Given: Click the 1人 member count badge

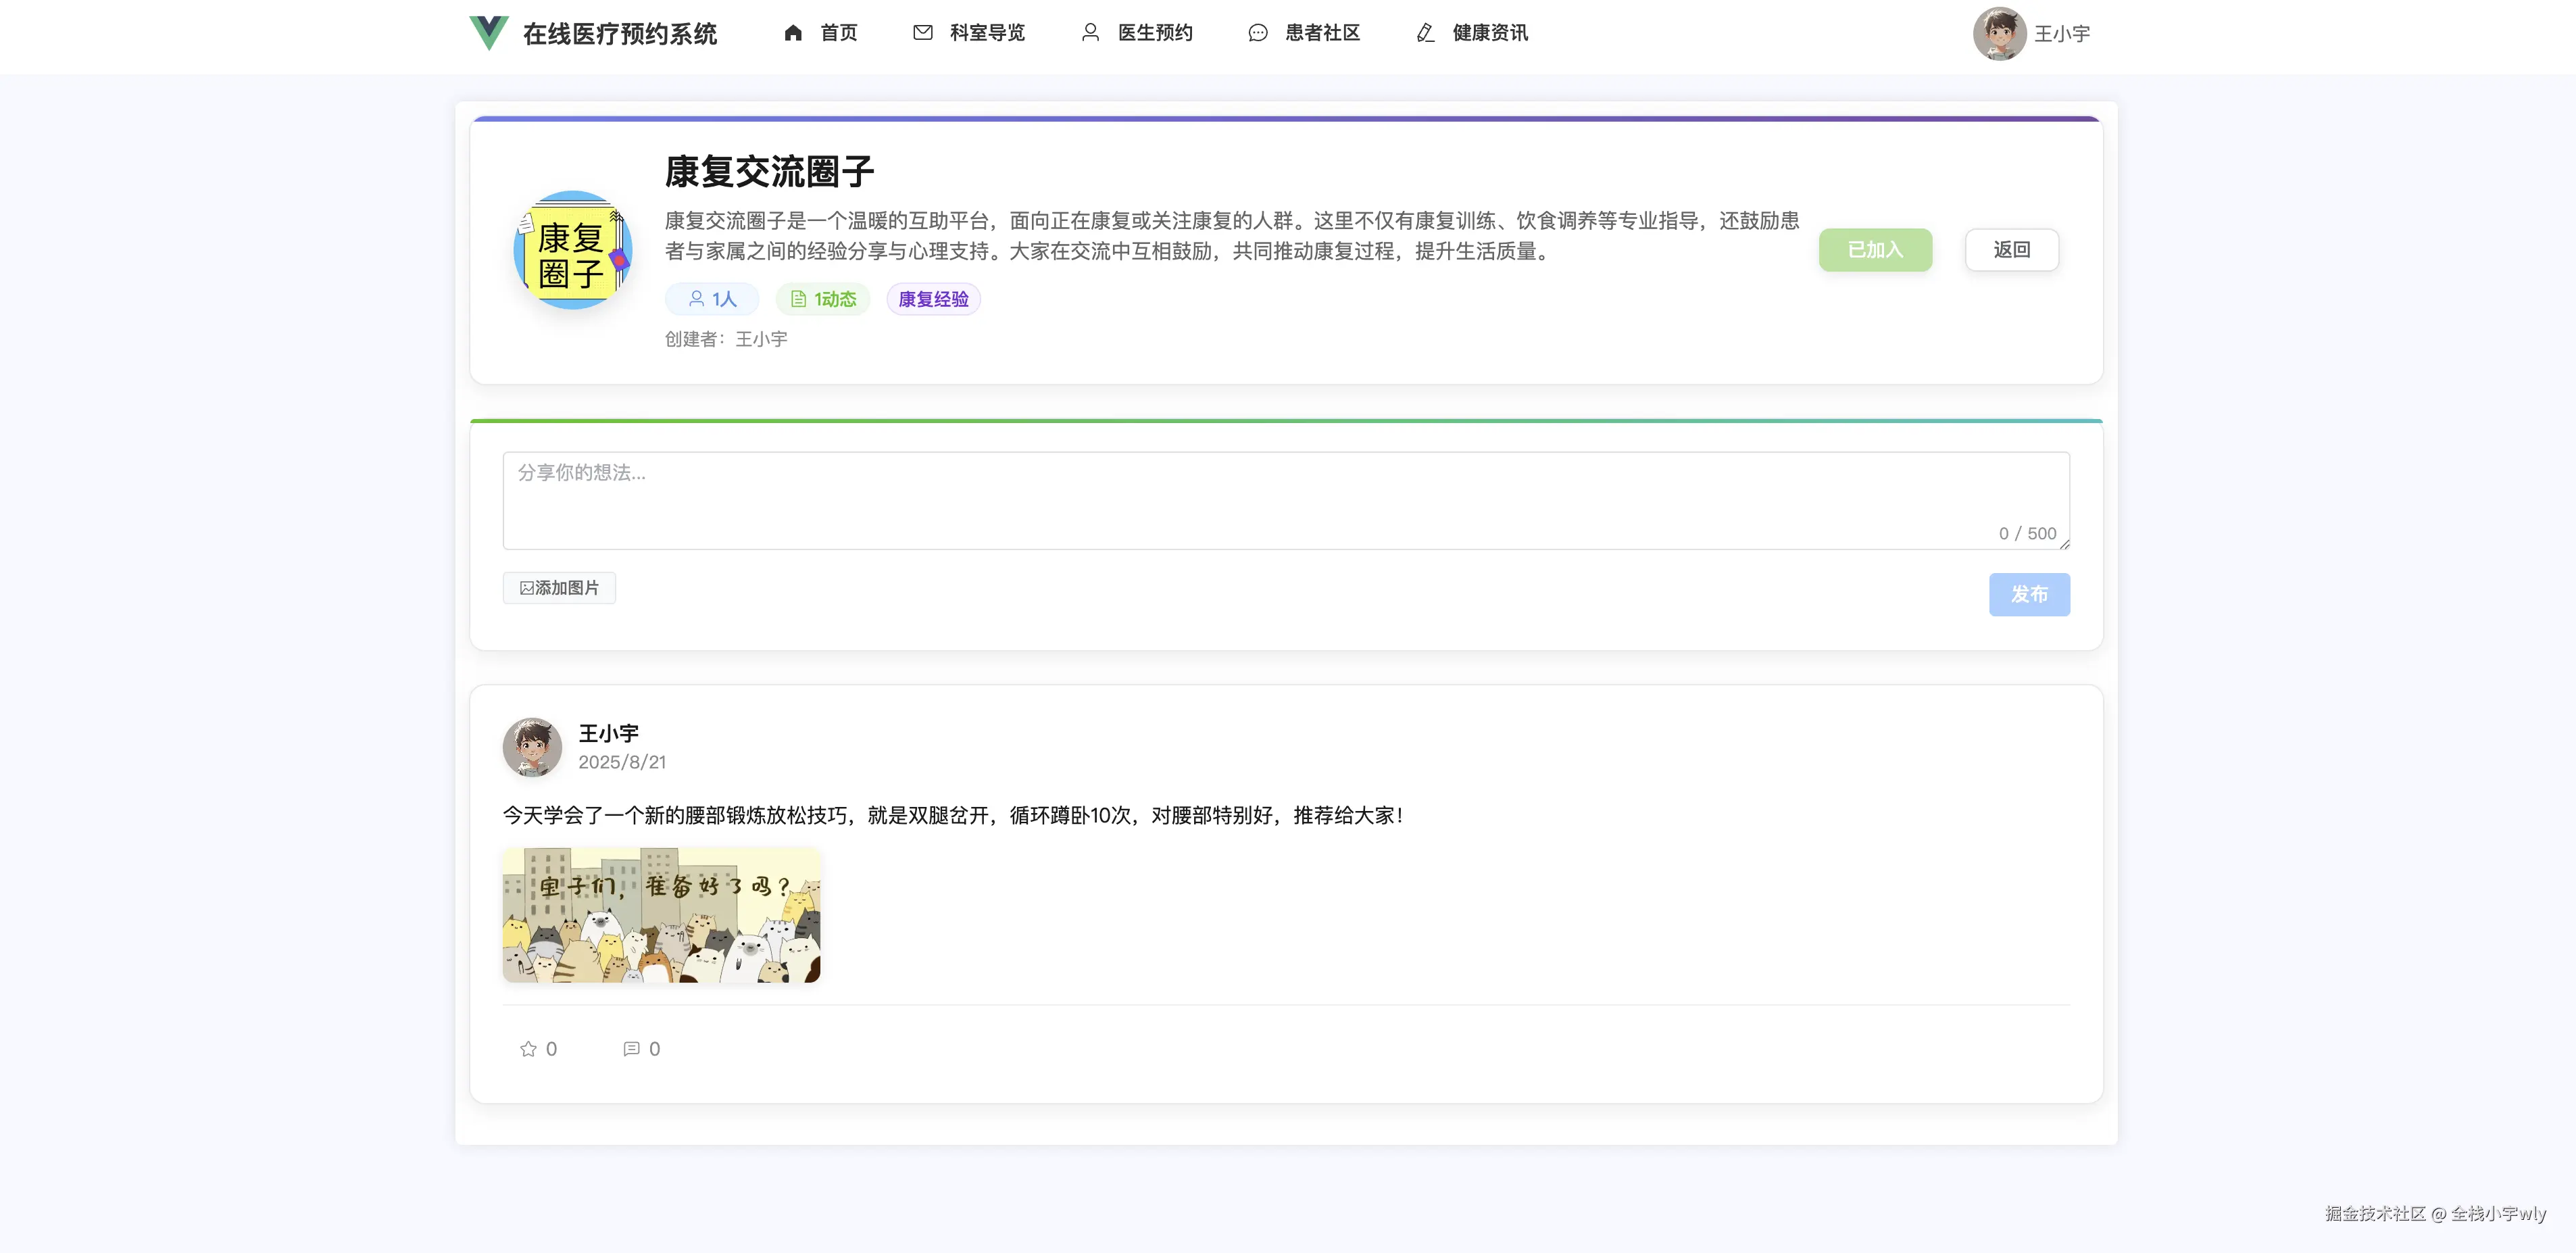Looking at the screenshot, I should point(711,298).
